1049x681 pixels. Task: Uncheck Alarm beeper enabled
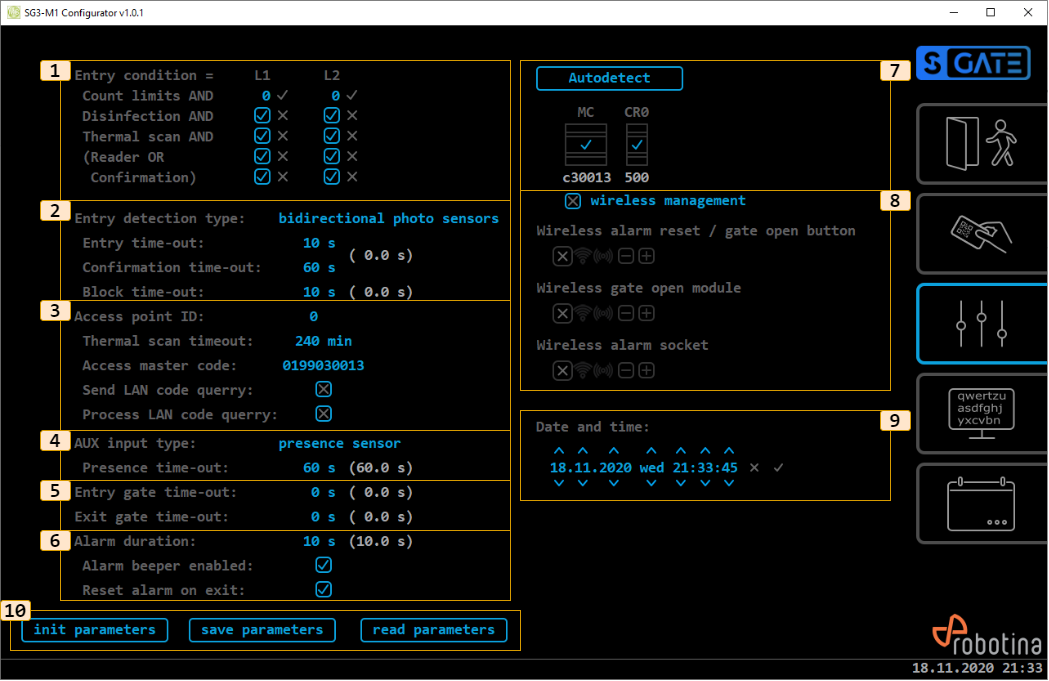(x=323, y=565)
